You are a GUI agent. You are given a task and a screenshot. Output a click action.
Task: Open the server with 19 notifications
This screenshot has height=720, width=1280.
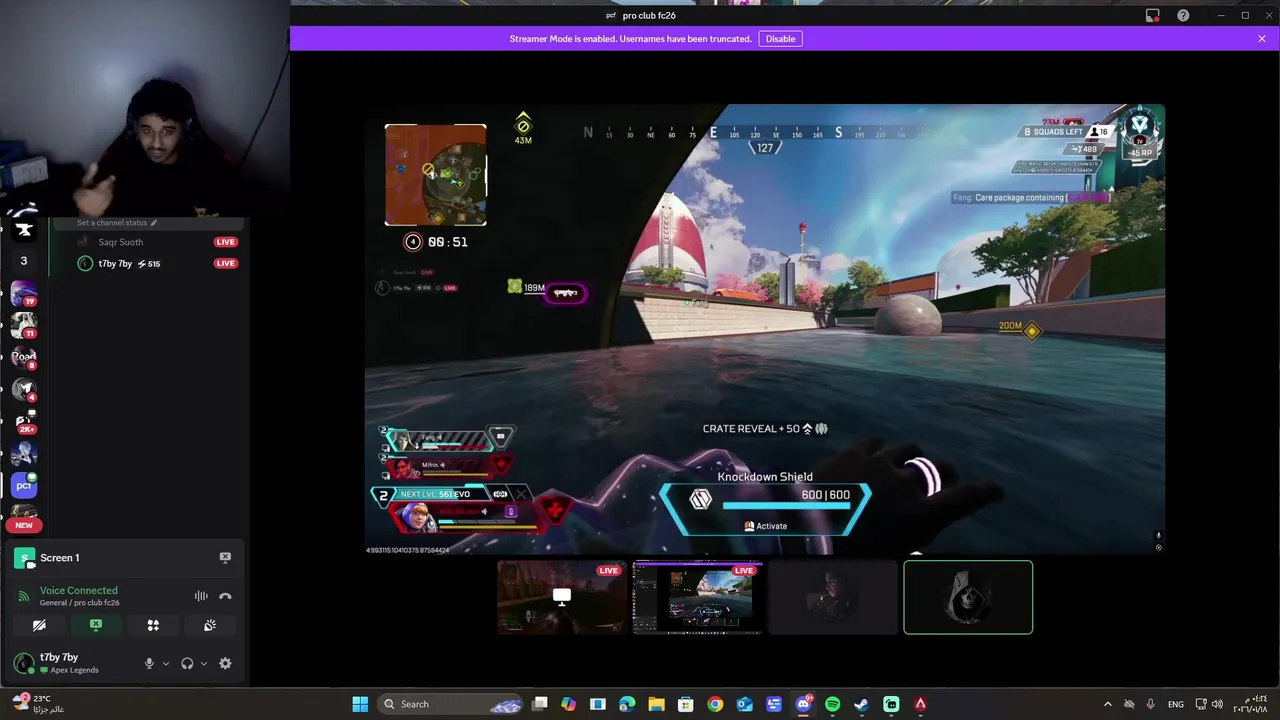[x=24, y=293]
